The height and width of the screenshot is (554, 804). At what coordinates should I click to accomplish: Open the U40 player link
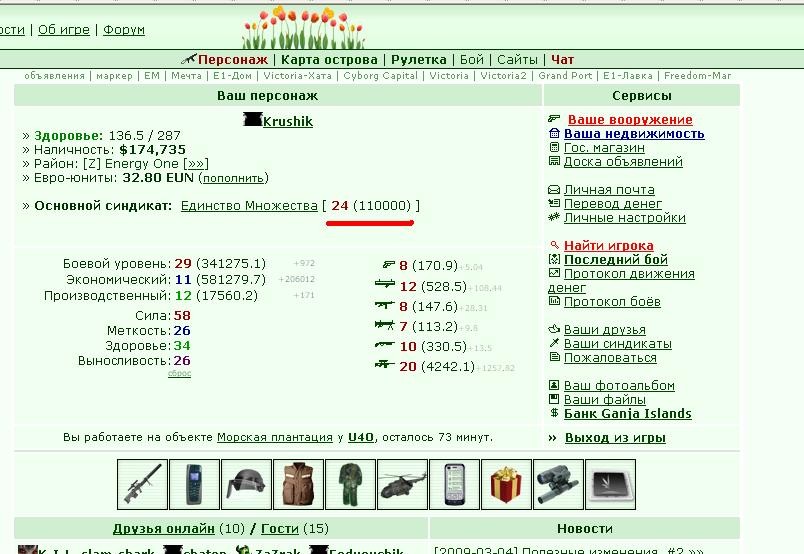pos(361,438)
